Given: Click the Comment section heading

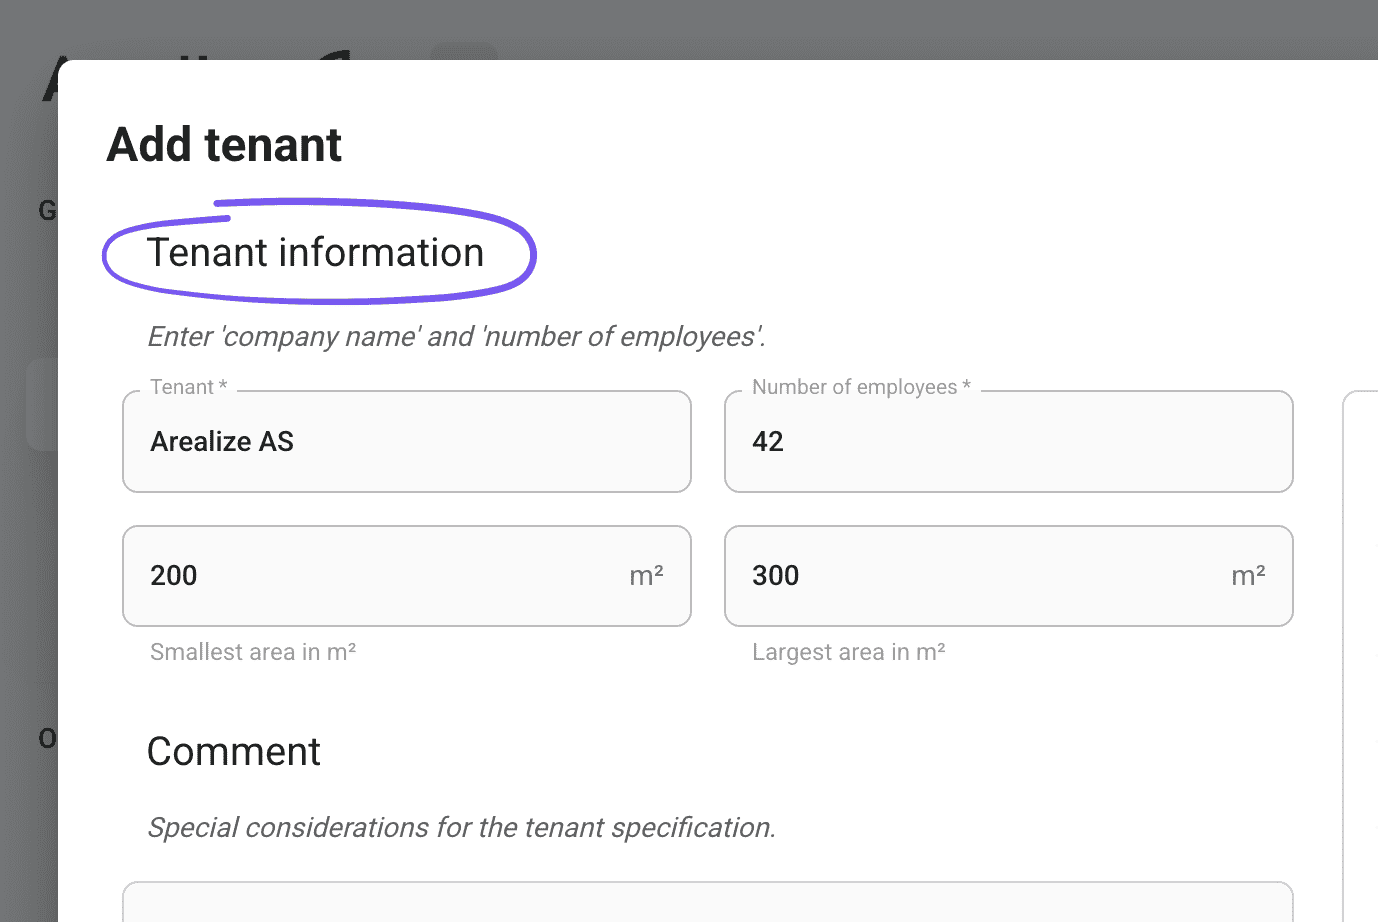Looking at the screenshot, I should (x=233, y=751).
